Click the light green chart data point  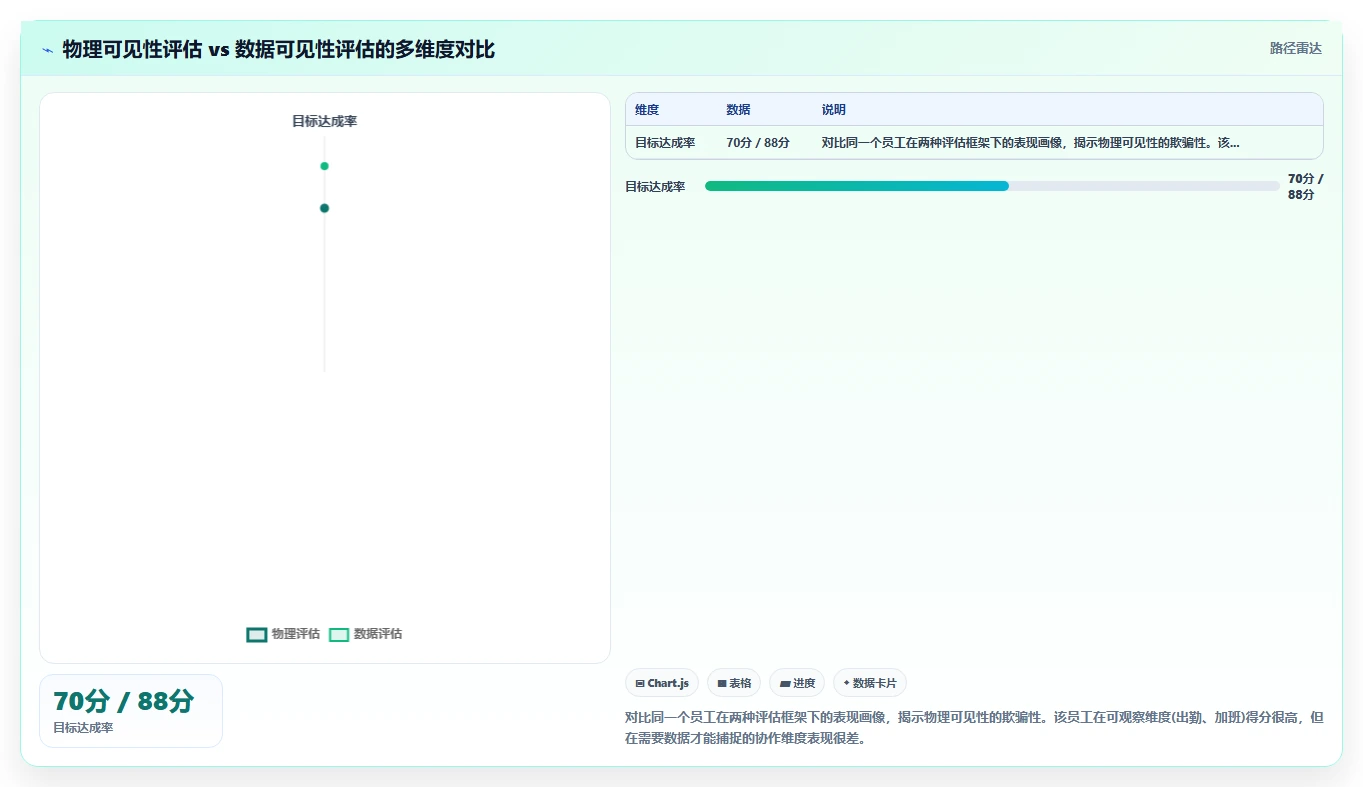point(324,166)
